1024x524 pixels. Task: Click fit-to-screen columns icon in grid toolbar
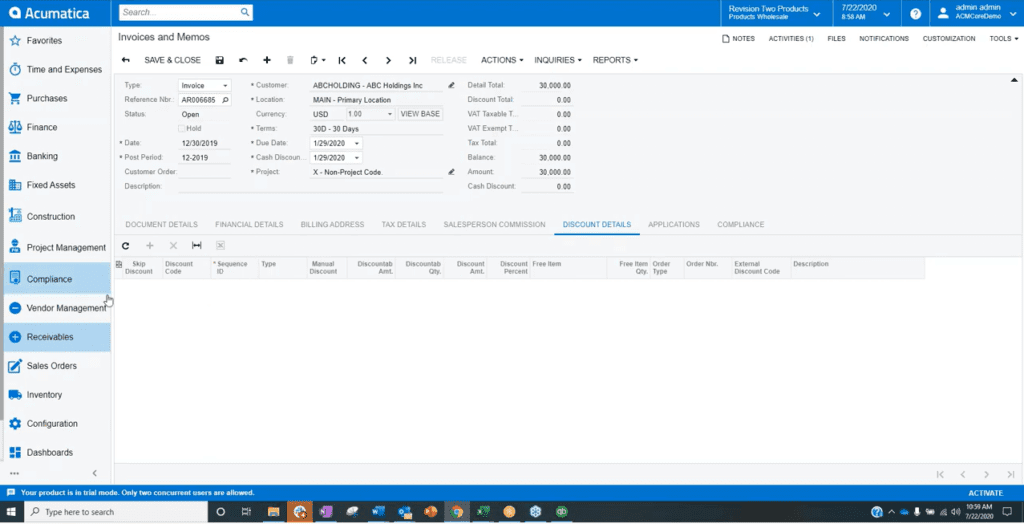197,246
